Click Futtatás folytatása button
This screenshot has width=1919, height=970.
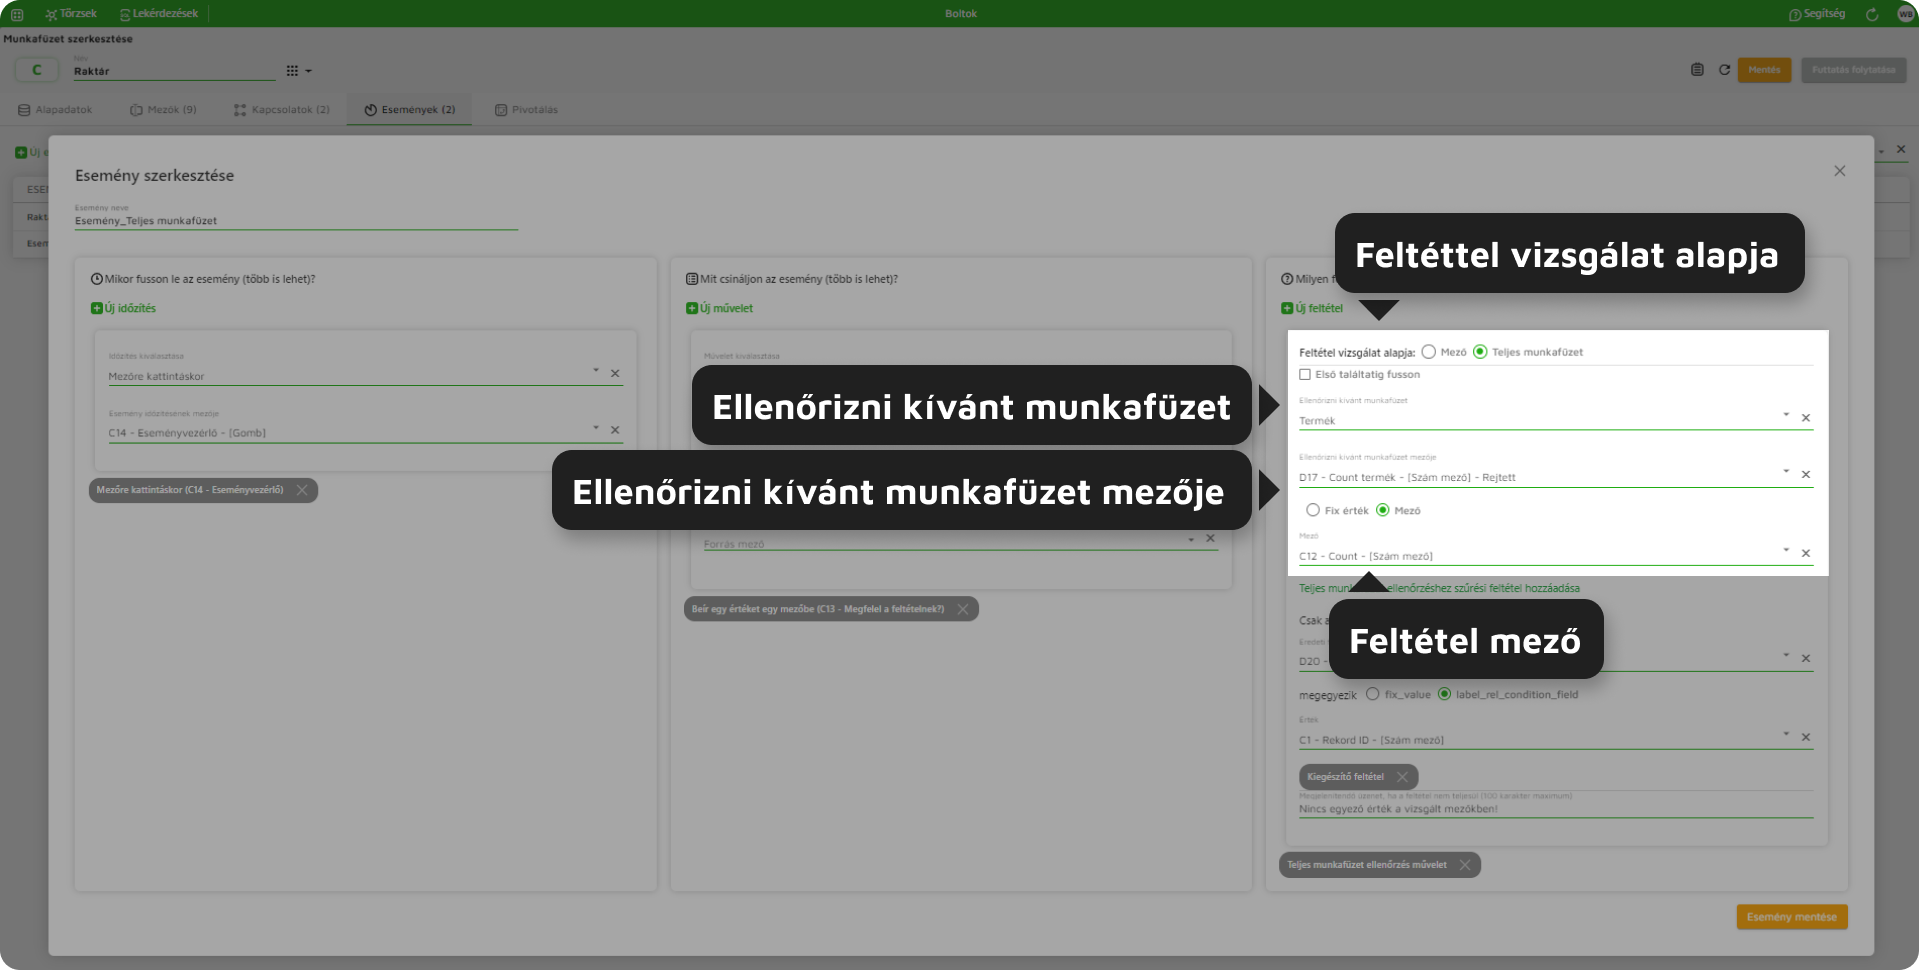pyautogui.click(x=1853, y=70)
